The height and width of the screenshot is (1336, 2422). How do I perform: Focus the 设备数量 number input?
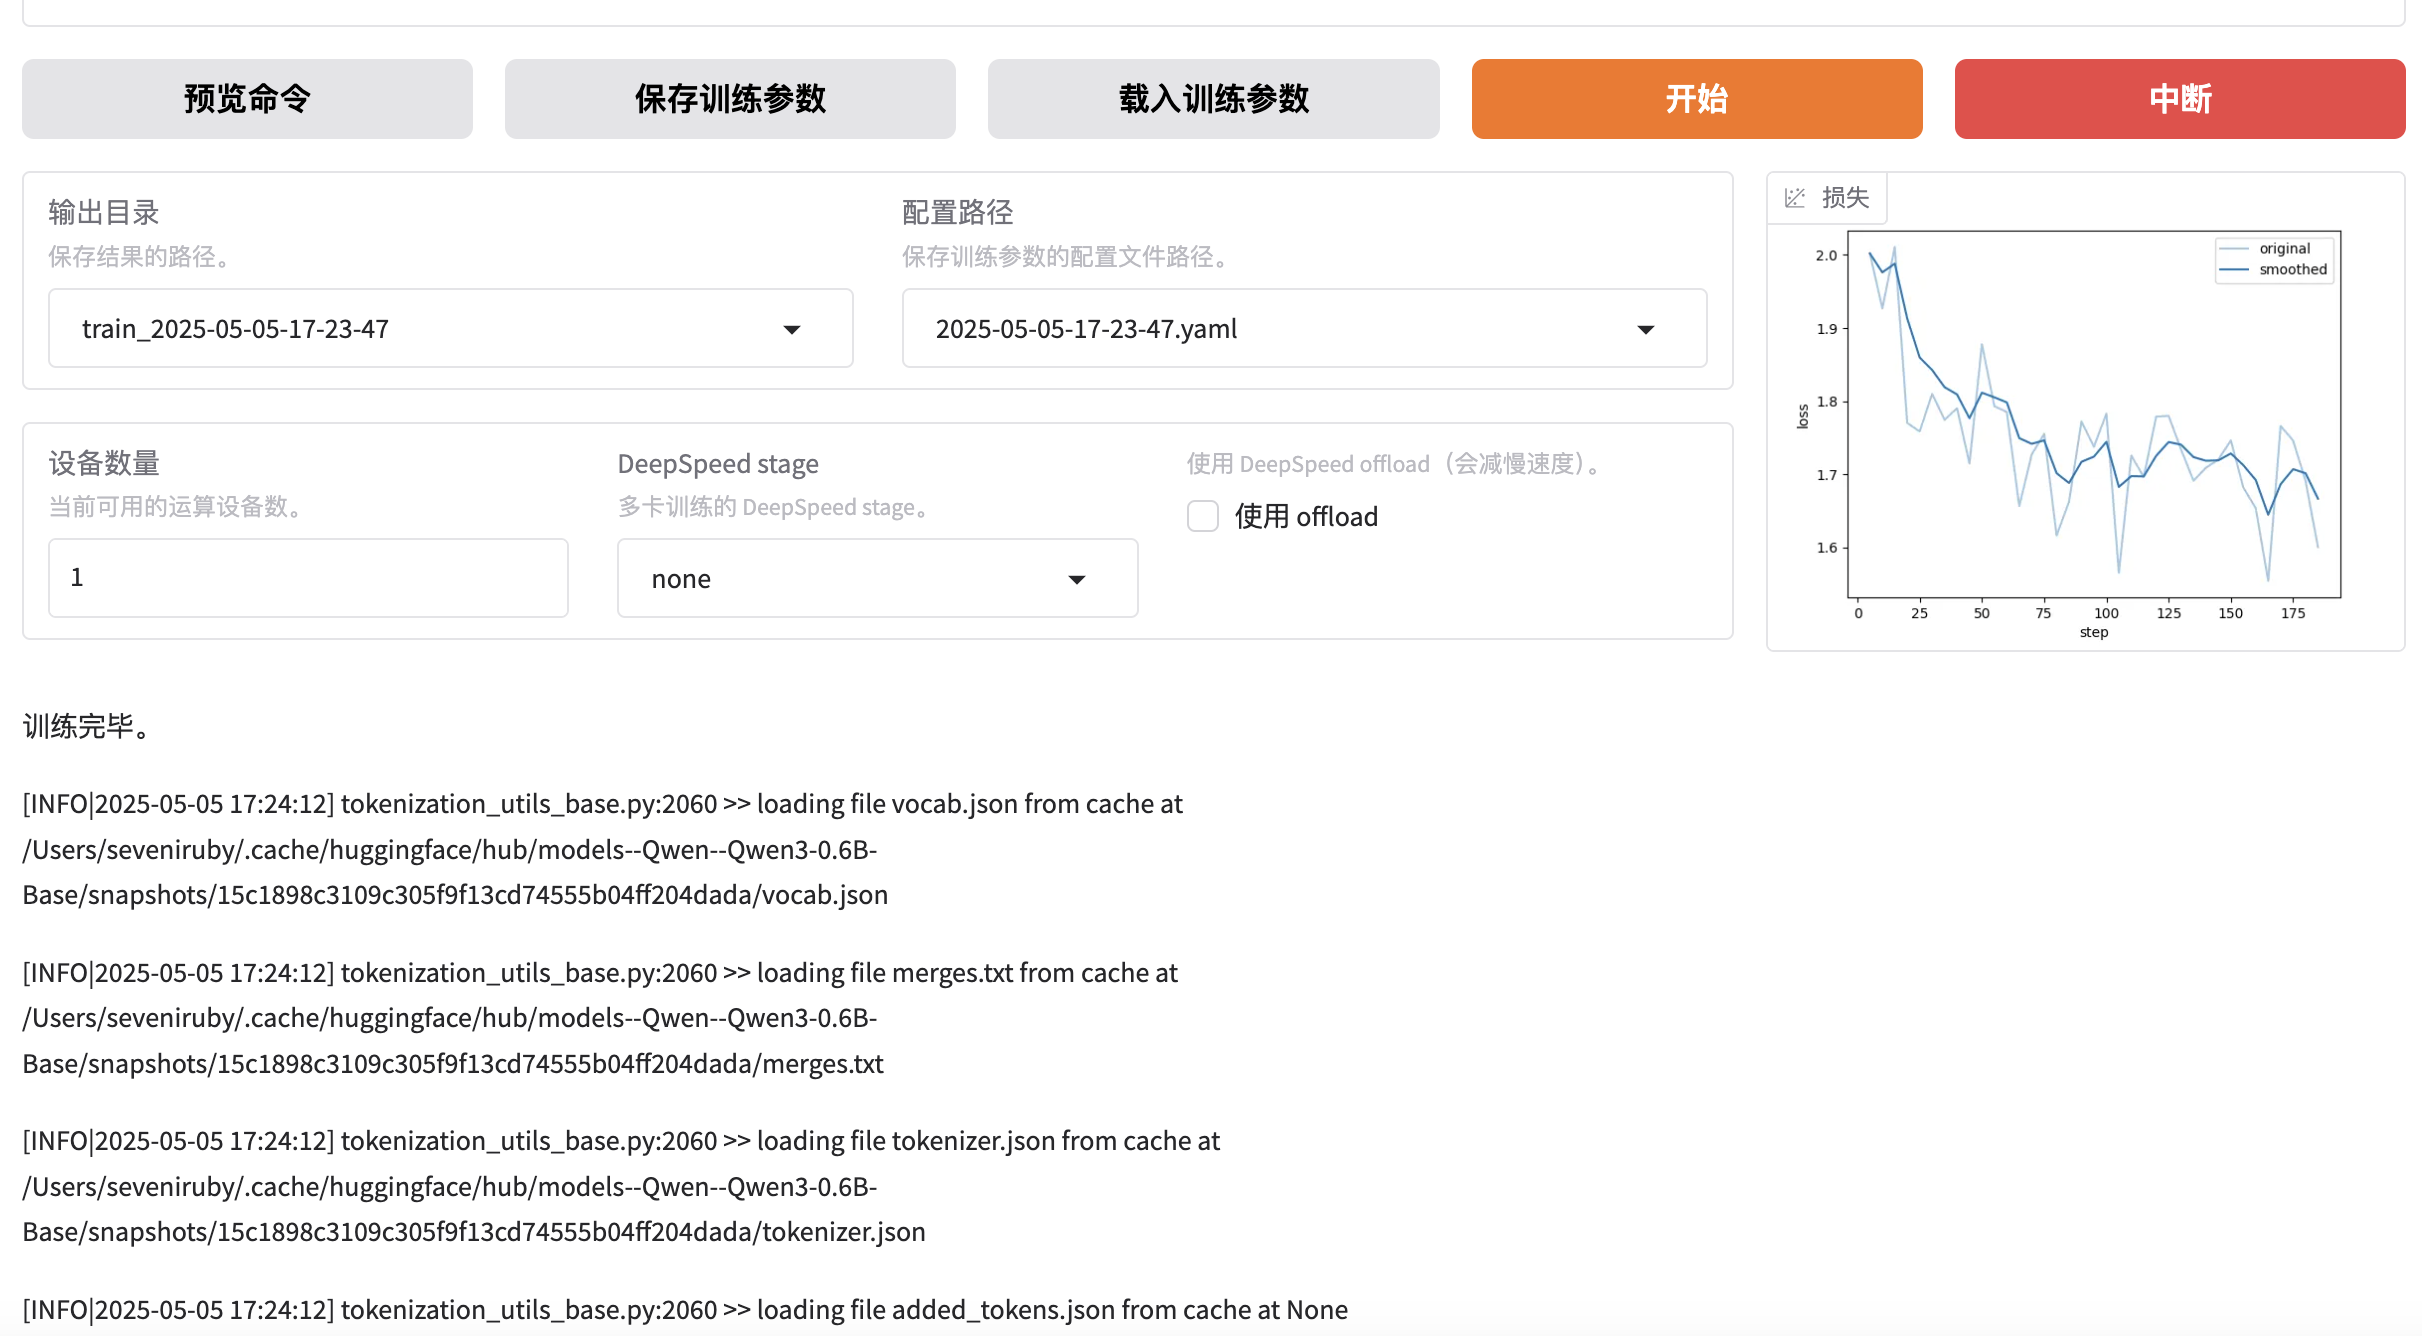[308, 578]
